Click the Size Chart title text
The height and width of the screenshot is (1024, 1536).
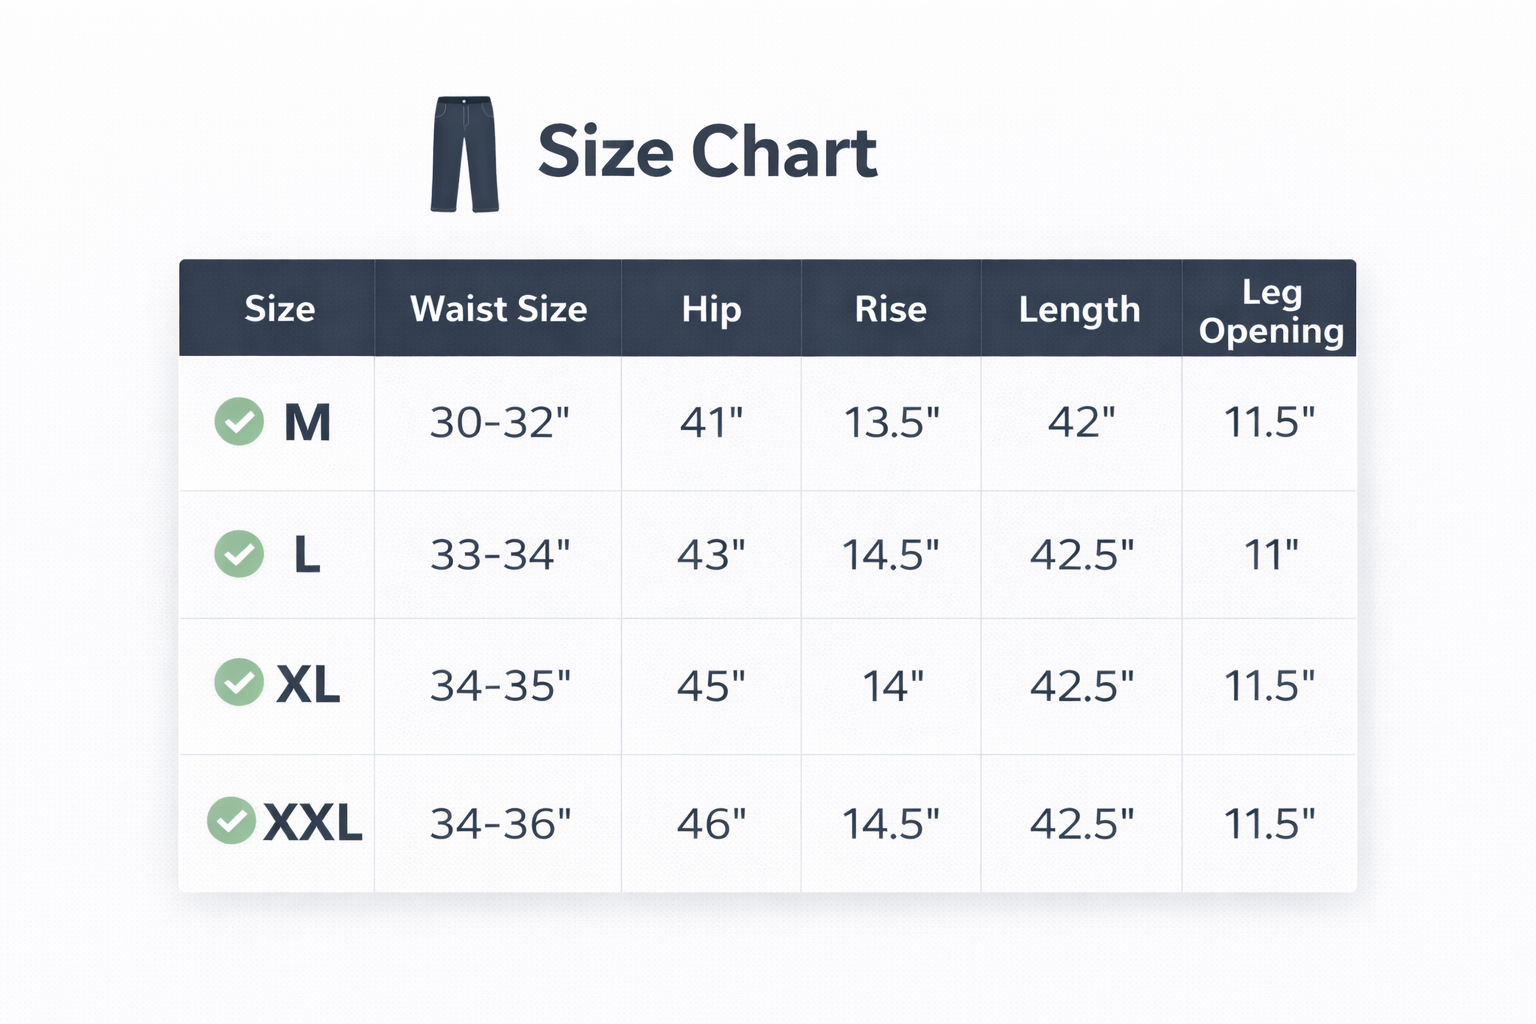707,152
